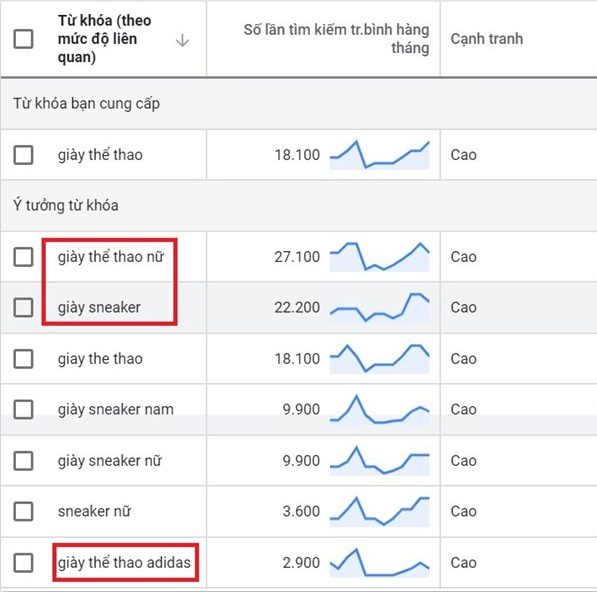Image resolution: width=597 pixels, height=592 pixels.
Task: Open trend chart for 'giày thể thao' 18.100
Action: click(380, 155)
